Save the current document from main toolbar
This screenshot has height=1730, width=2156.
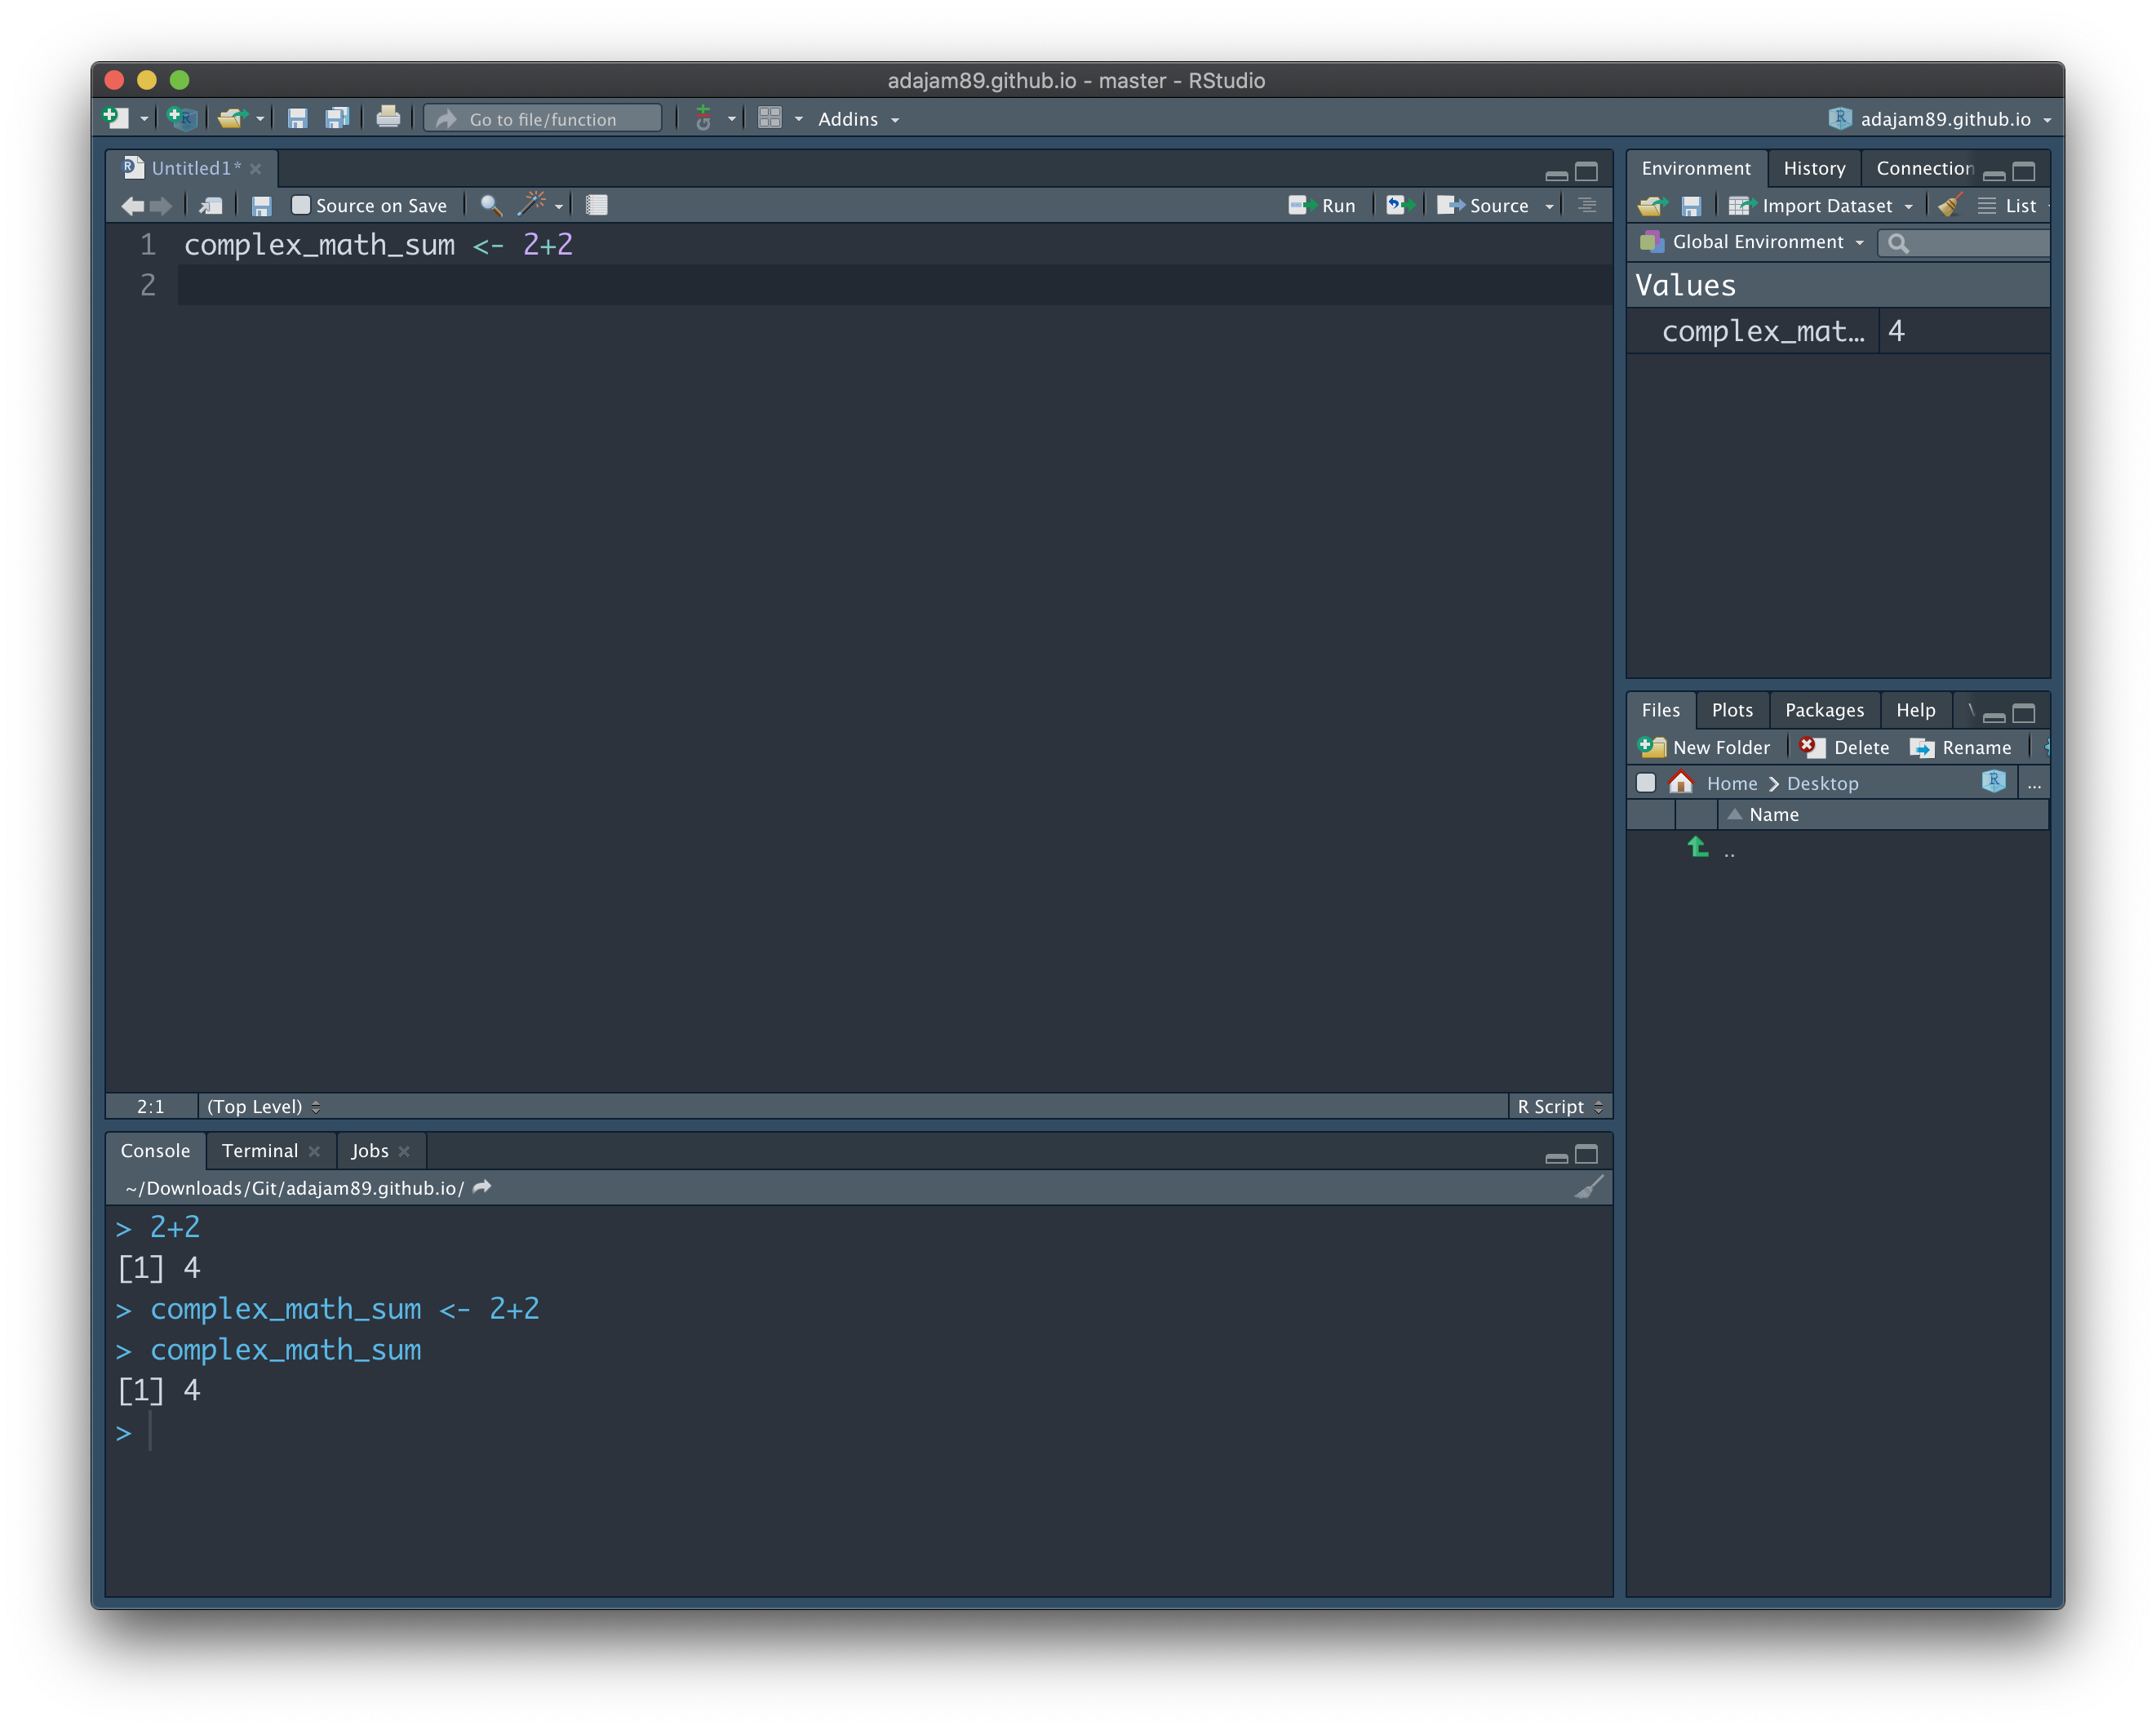coord(297,119)
